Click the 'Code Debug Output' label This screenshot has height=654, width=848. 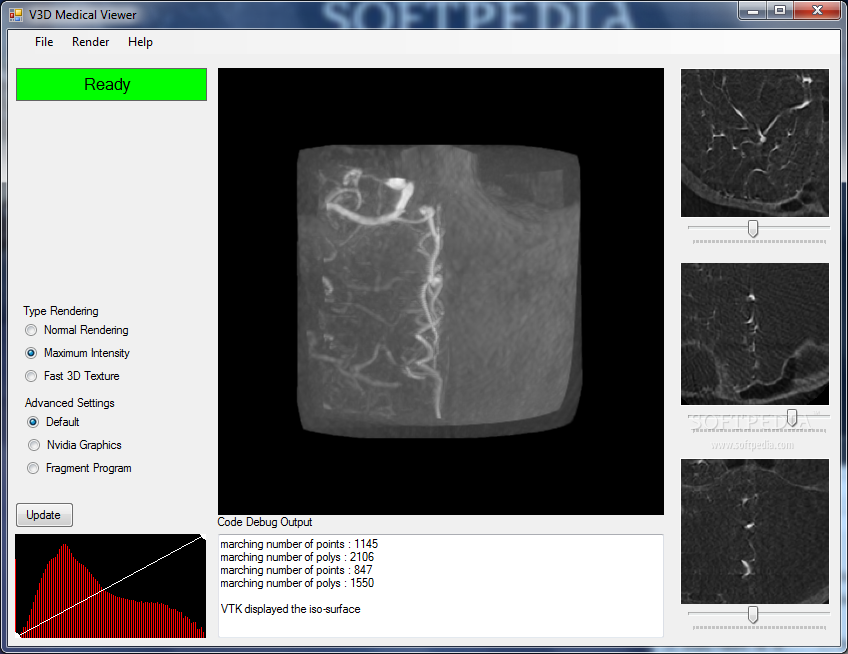pos(264,522)
